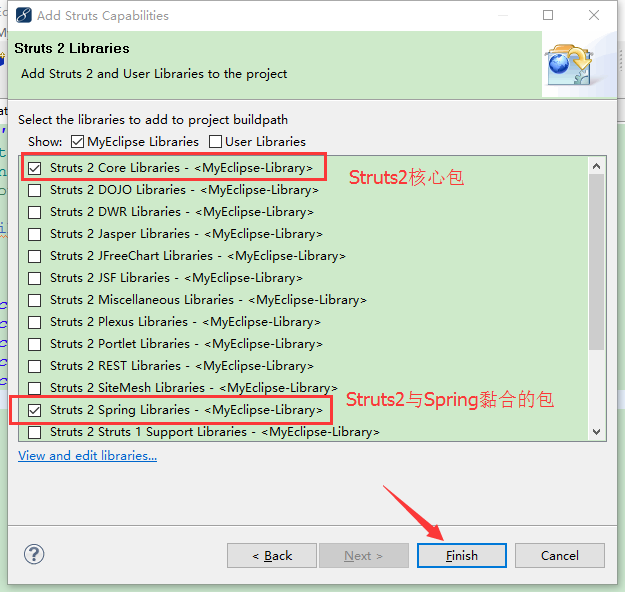
Task: Open the View and edit libraries link
Action: pyautogui.click(x=87, y=455)
